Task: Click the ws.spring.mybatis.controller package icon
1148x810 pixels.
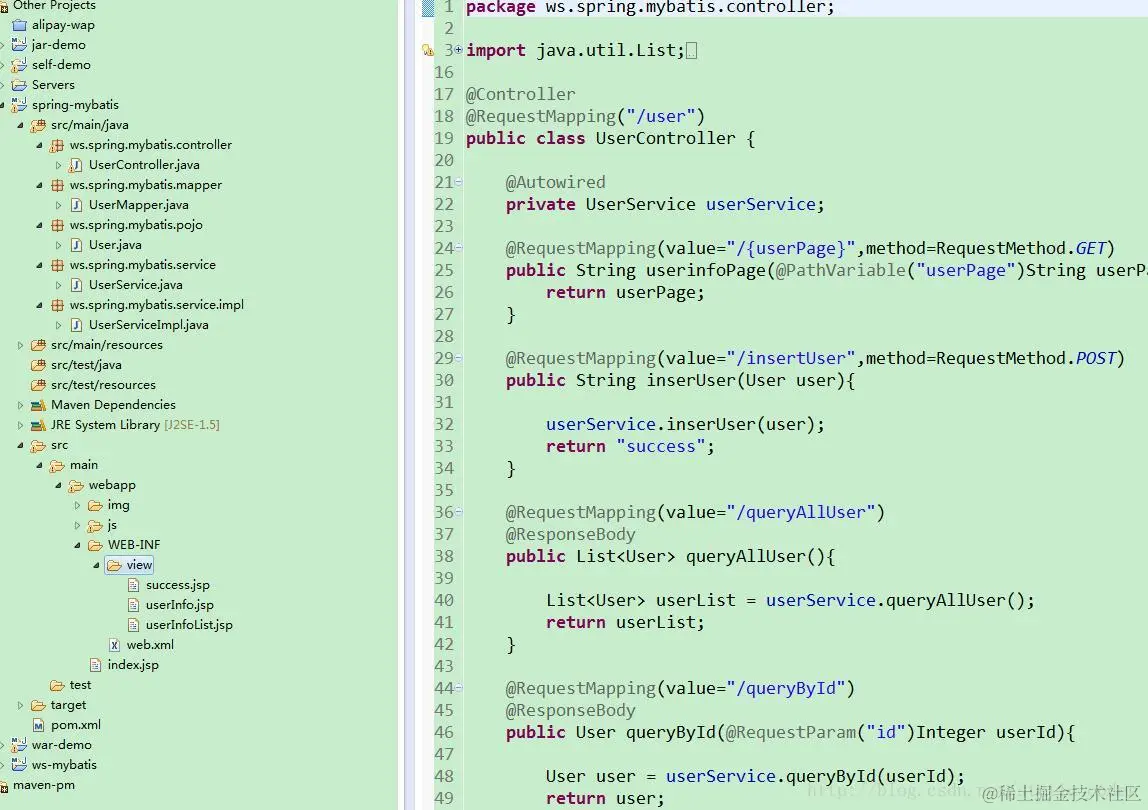Action: point(57,145)
